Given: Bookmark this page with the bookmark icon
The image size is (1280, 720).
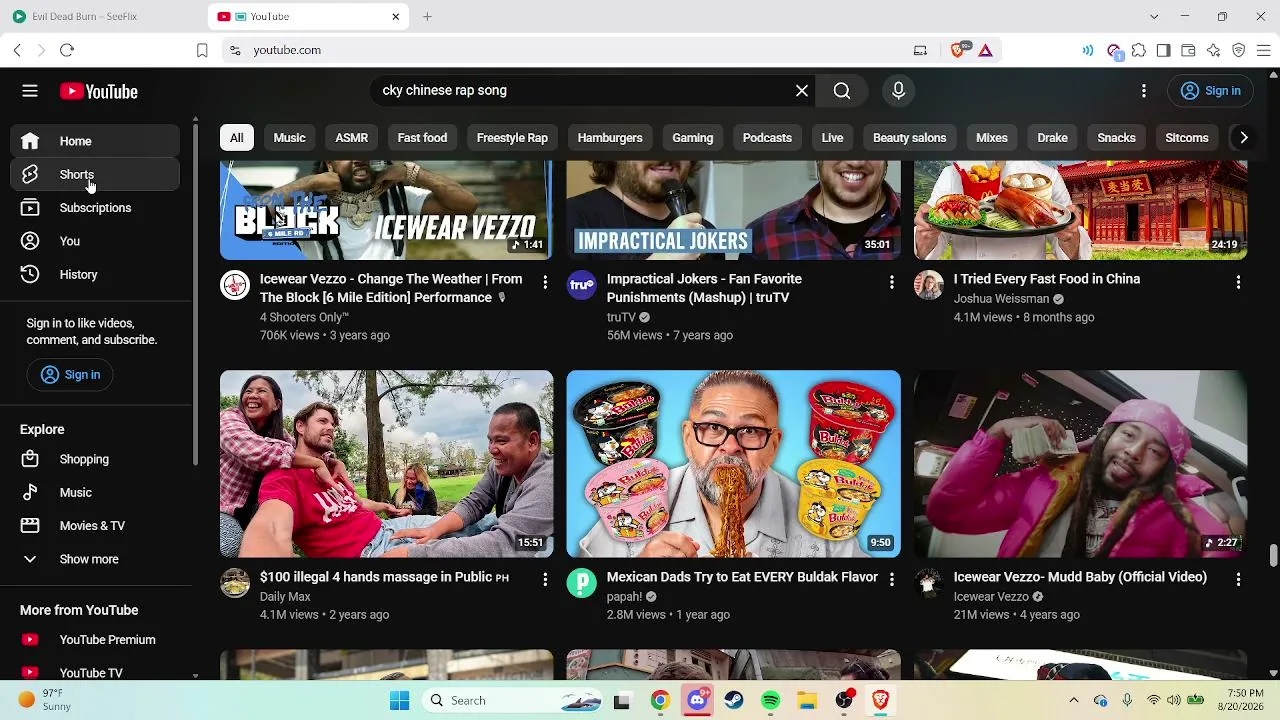Looking at the screenshot, I should tap(202, 50).
